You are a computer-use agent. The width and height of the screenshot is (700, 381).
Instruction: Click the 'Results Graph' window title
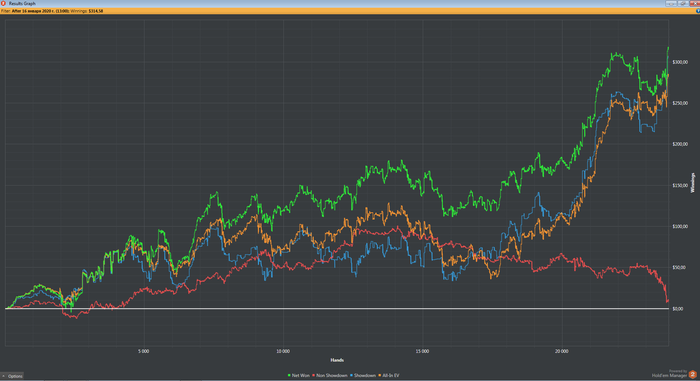(22, 3)
